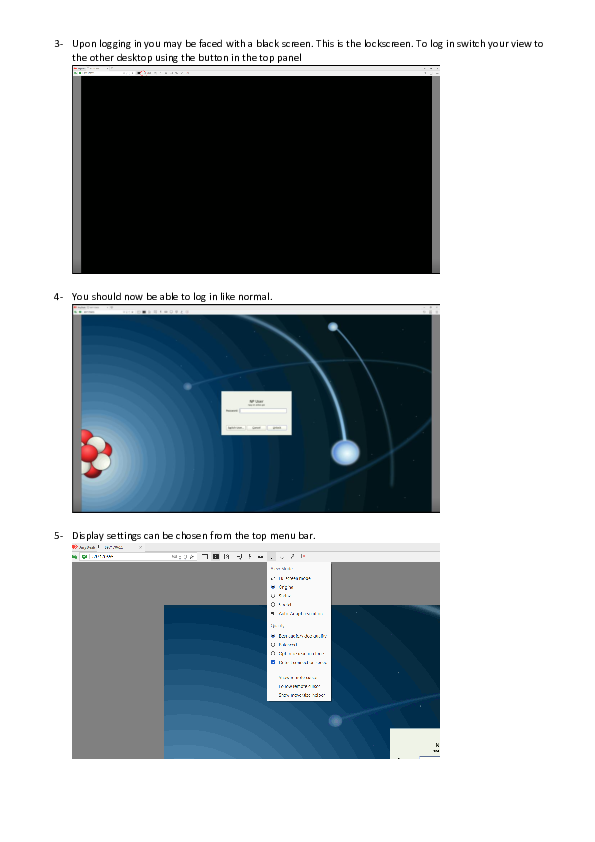Toggle Fullscreen mode in the View Mode menu
Viewport: 595px width, 842px height.
(291, 578)
